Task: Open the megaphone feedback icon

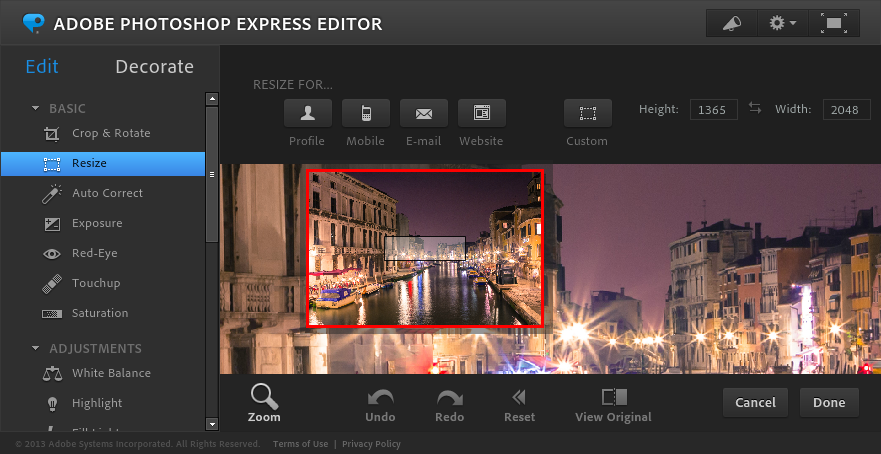Action: coord(732,23)
